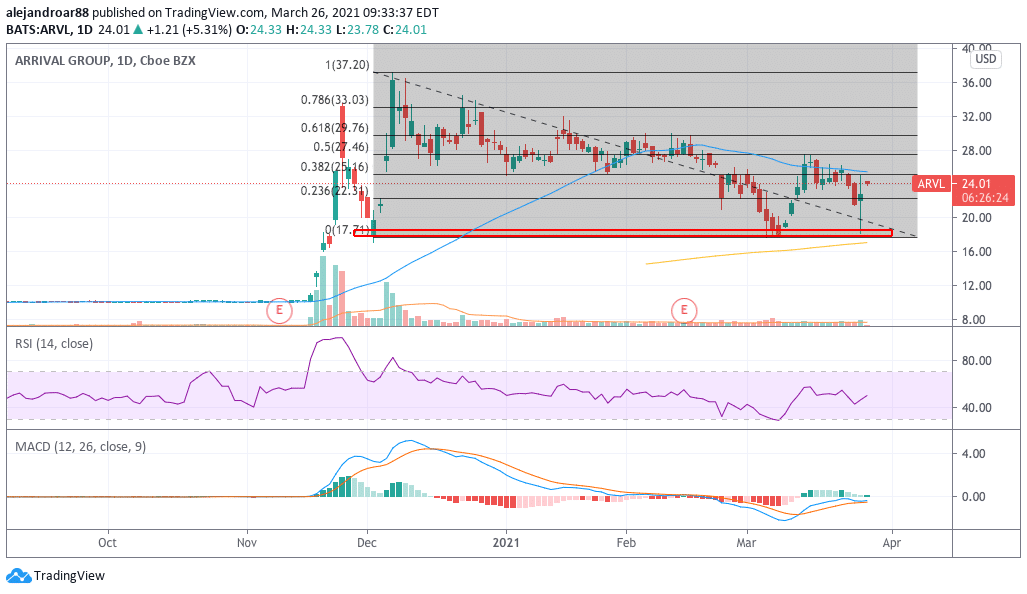This screenshot has height=594, width=1027.
Task: Click the 28.00 price axis label
Action: point(976,151)
